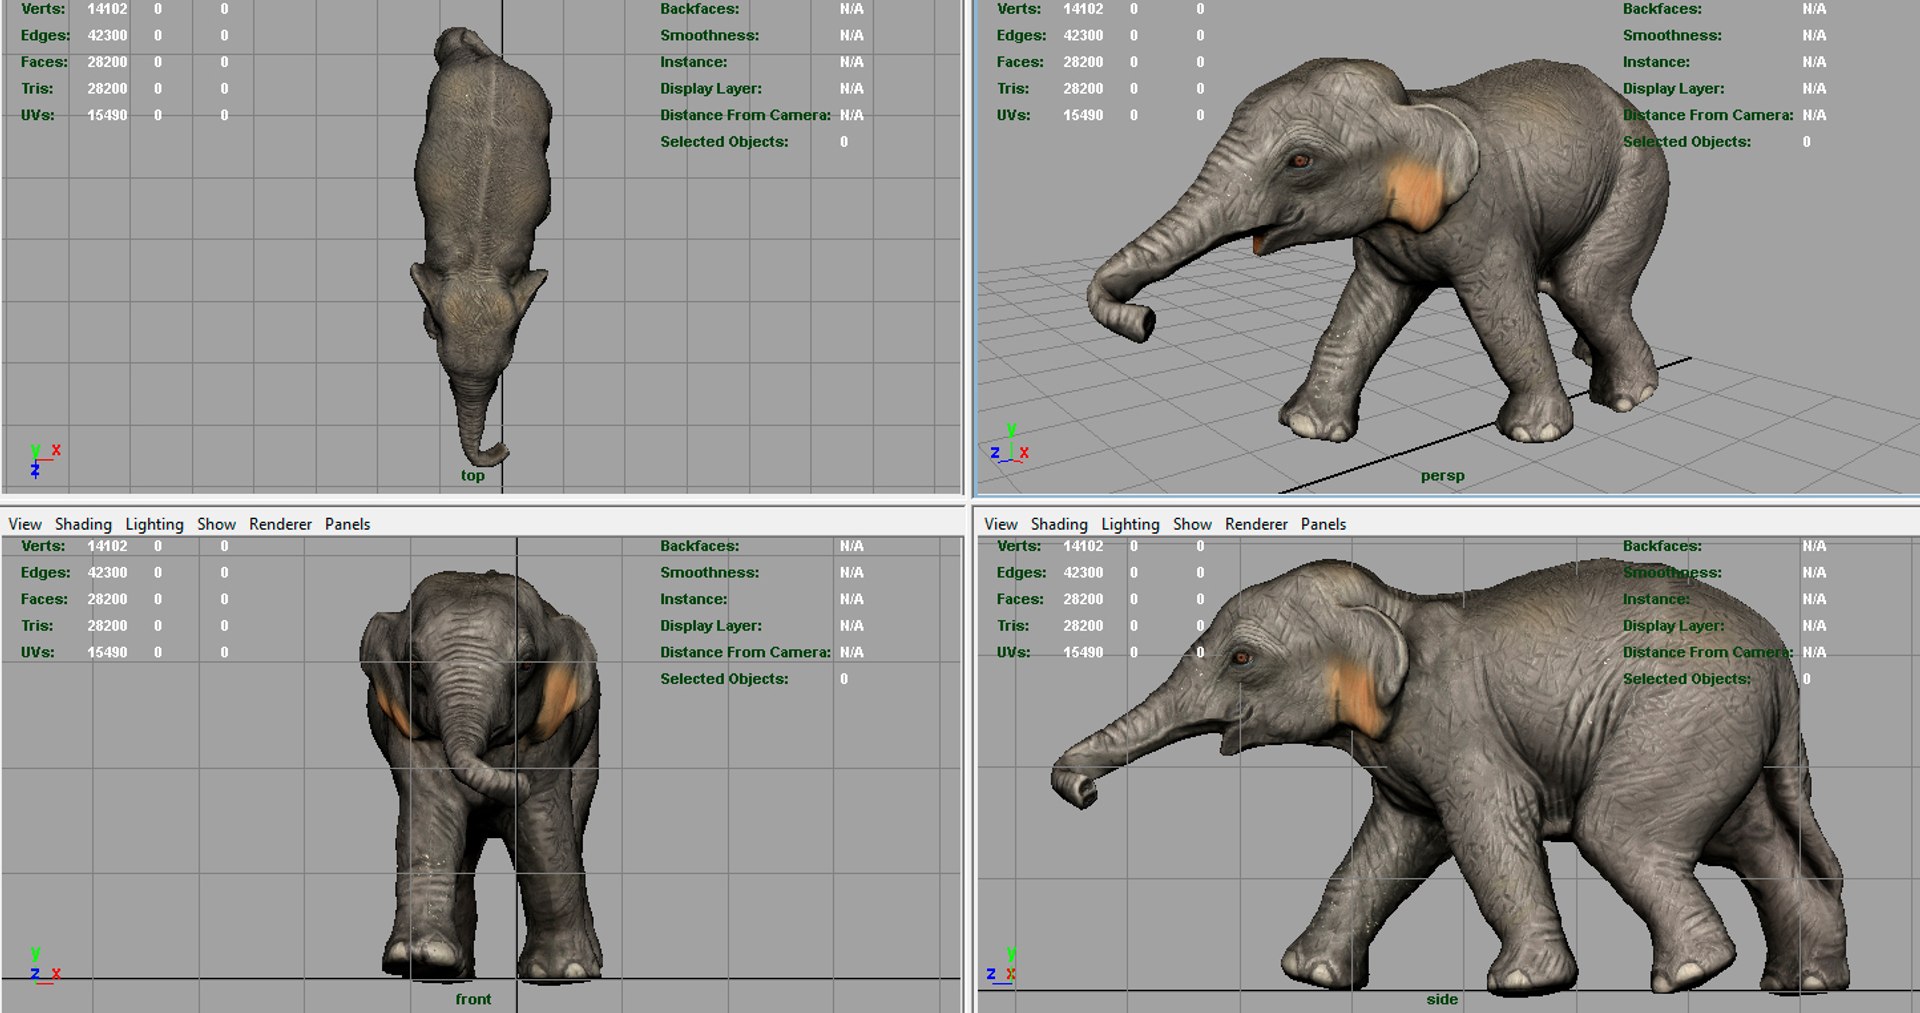Click 'Backfaces:' label in top view
Image resolution: width=1920 pixels, height=1013 pixels.
pos(699,9)
